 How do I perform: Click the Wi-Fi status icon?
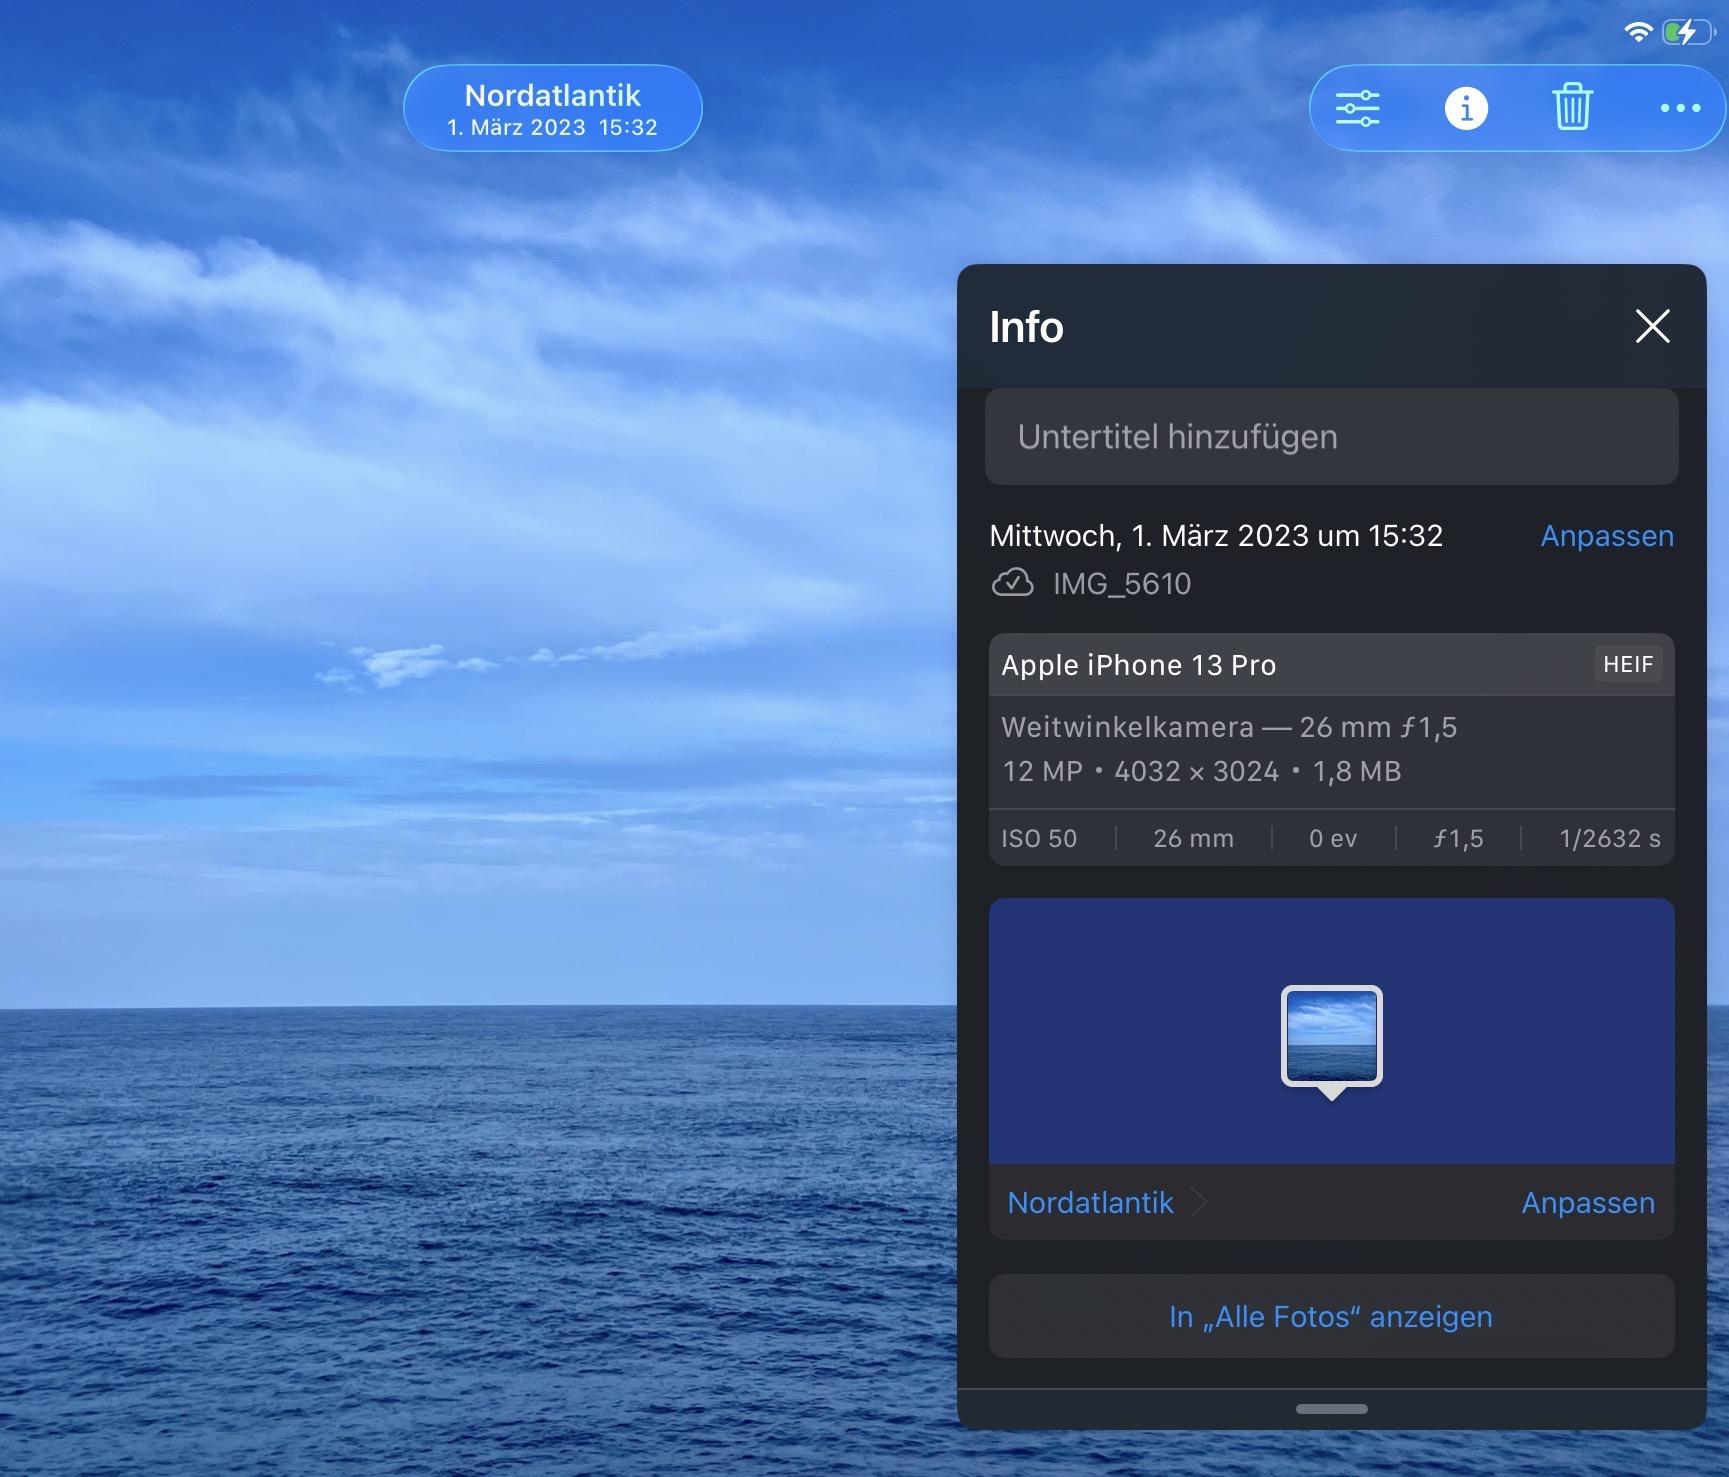(1637, 32)
